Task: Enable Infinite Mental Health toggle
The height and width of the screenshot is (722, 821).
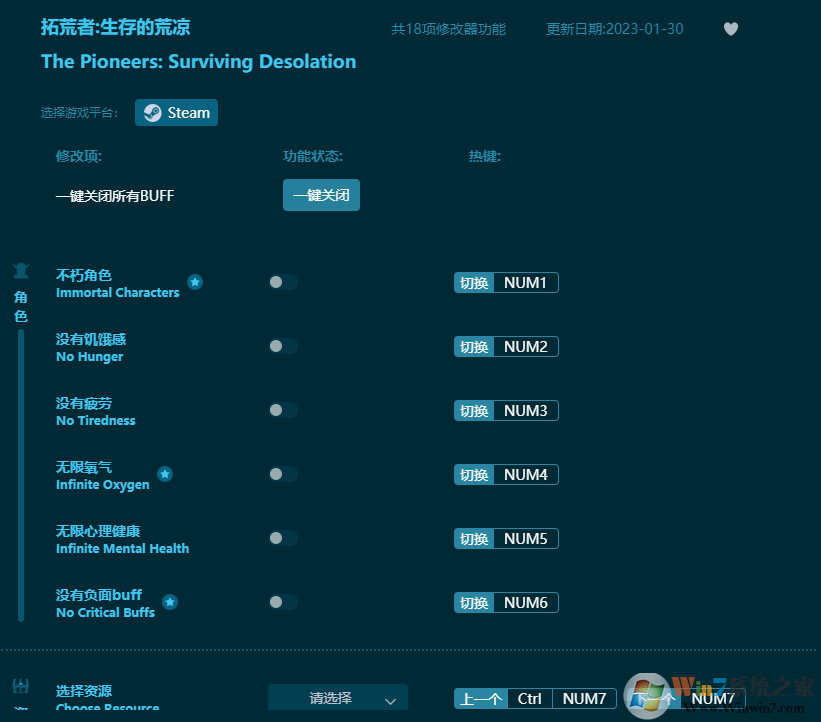Action: click(x=283, y=538)
